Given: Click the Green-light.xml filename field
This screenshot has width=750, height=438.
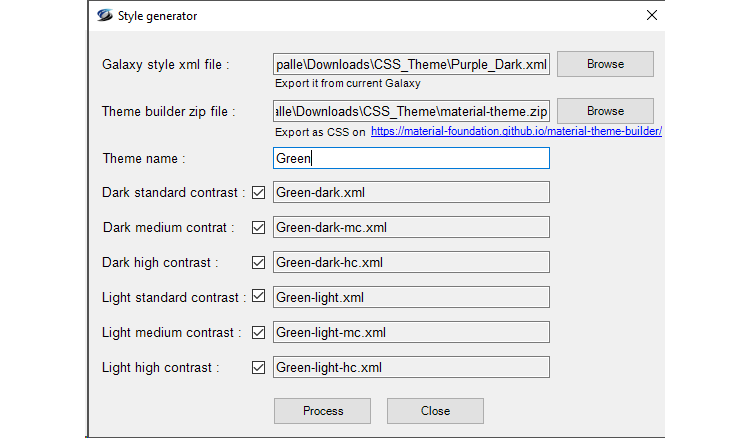Looking at the screenshot, I should pyautogui.click(x=411, y=297).
